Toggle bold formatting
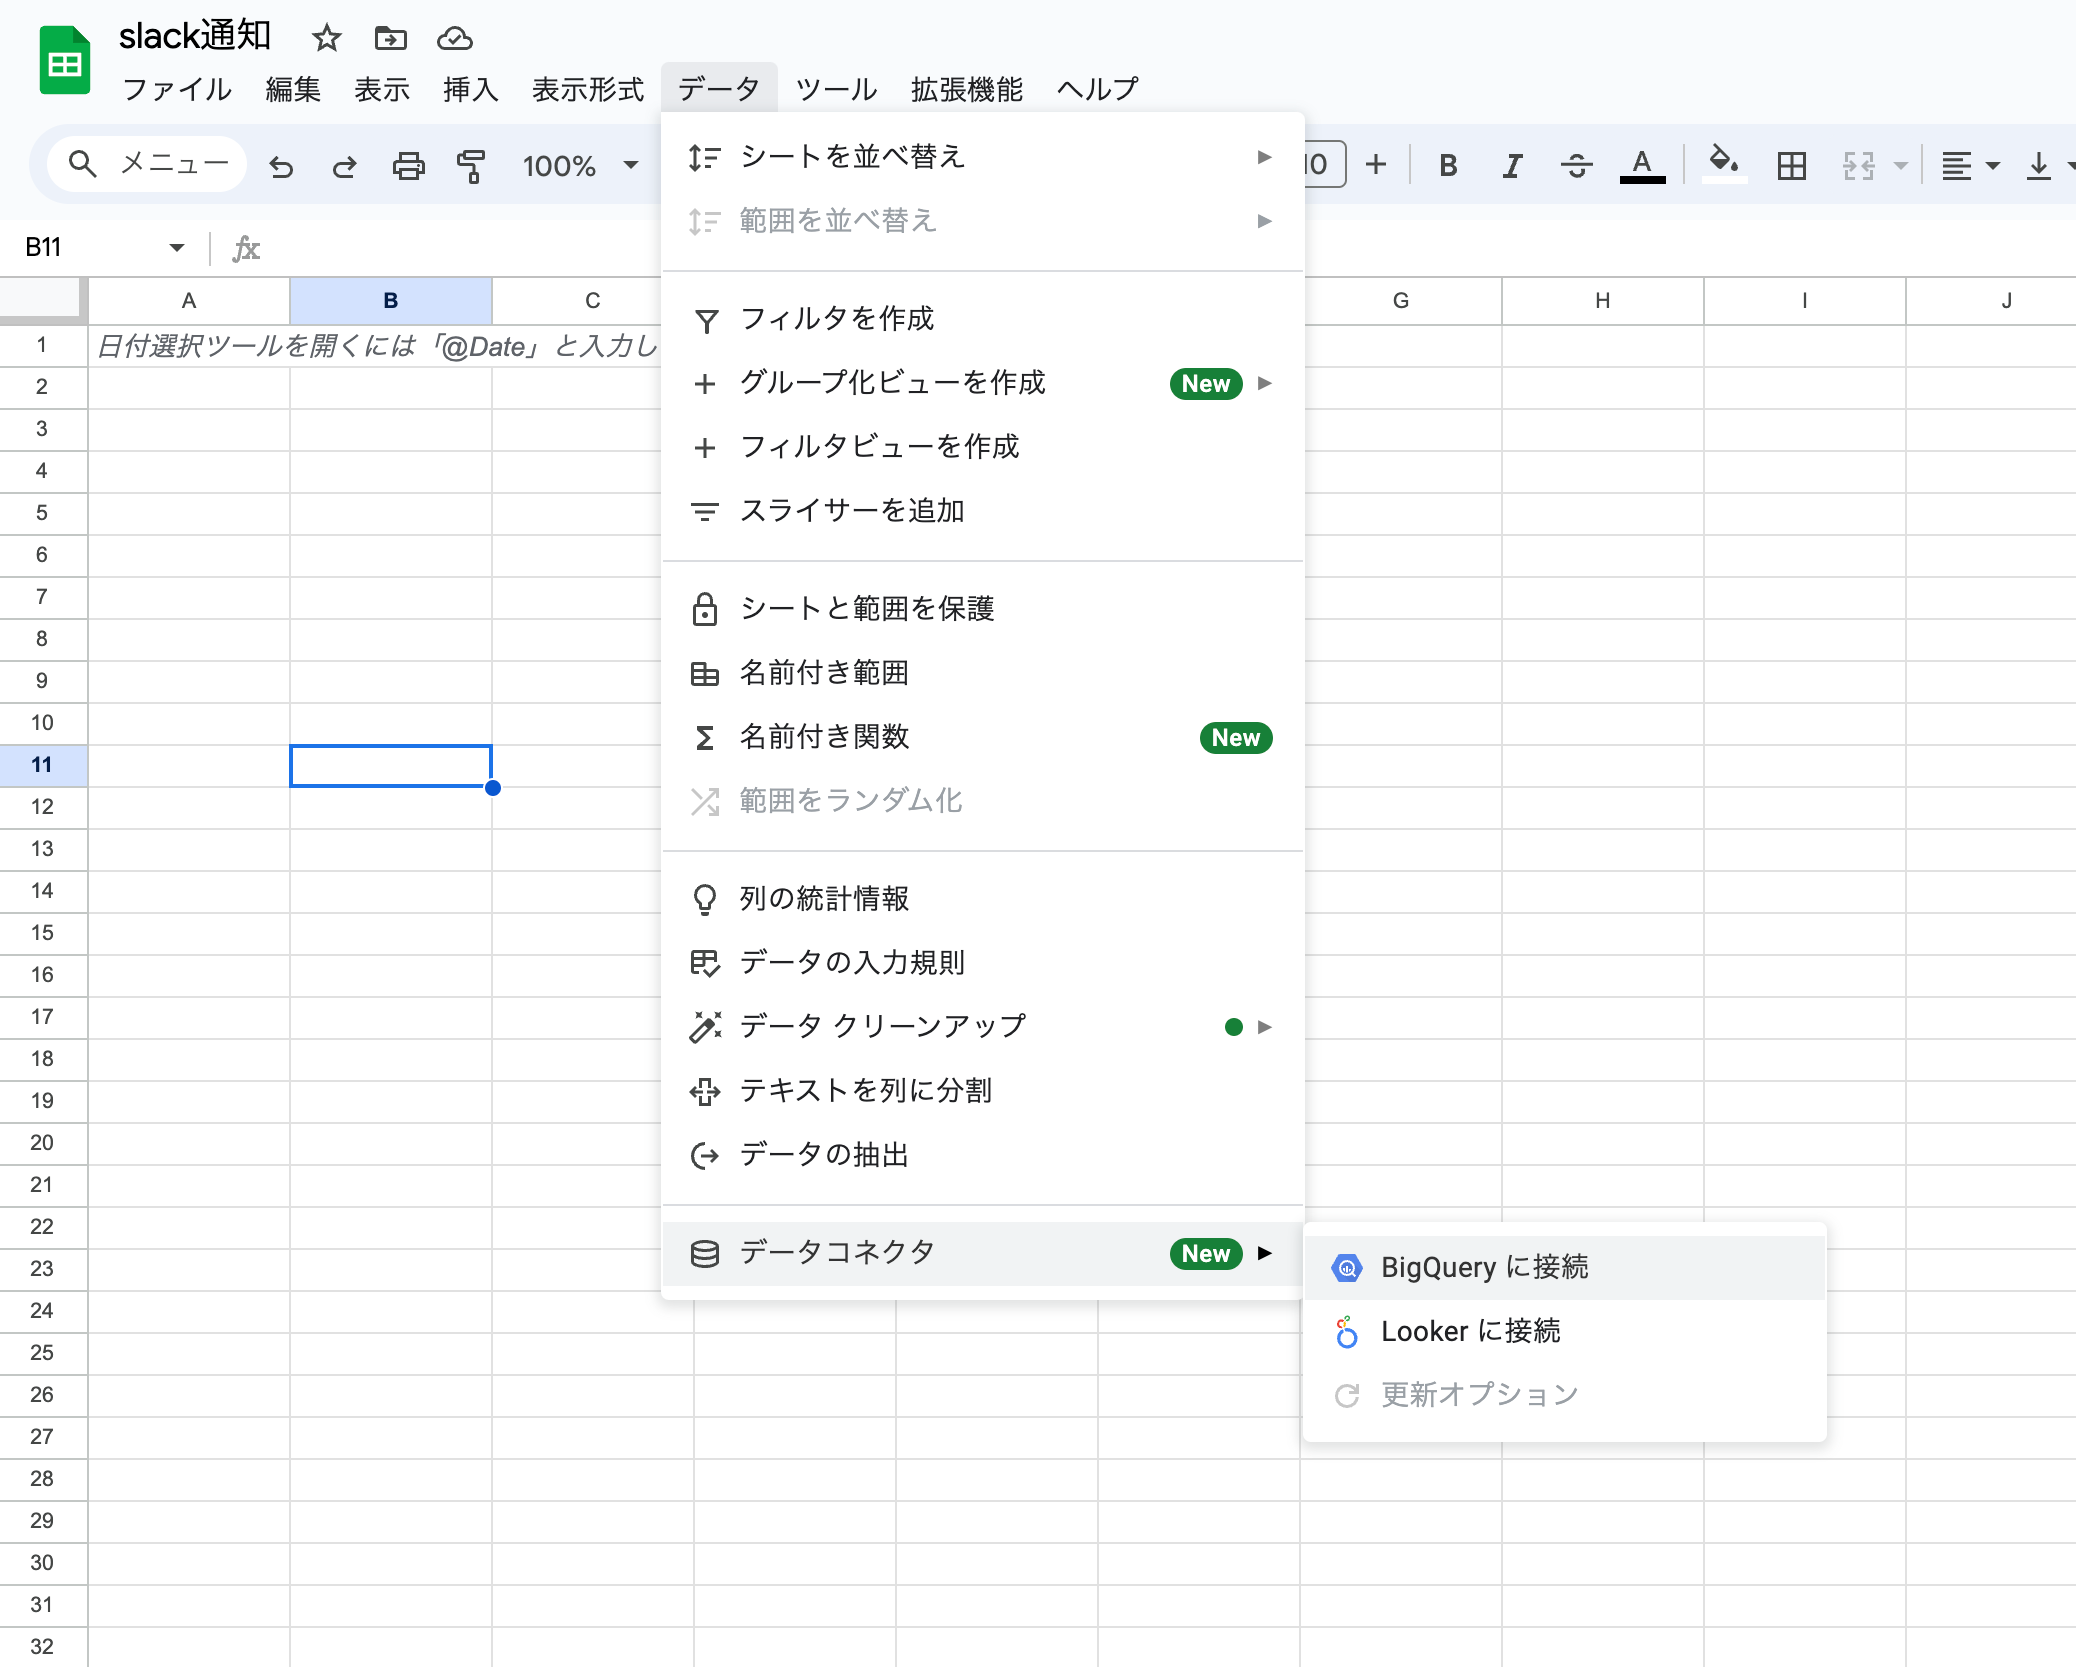 1448,165
